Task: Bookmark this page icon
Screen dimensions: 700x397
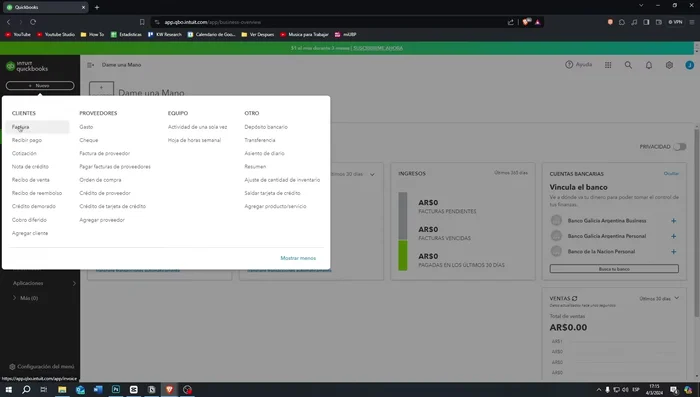Action: pos(142,22)
